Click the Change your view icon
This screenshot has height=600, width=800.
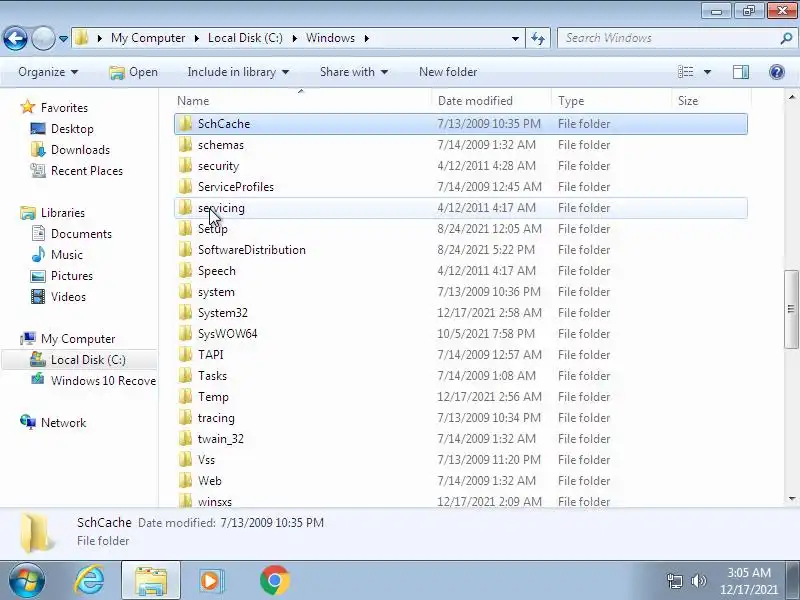click(685, 72)
